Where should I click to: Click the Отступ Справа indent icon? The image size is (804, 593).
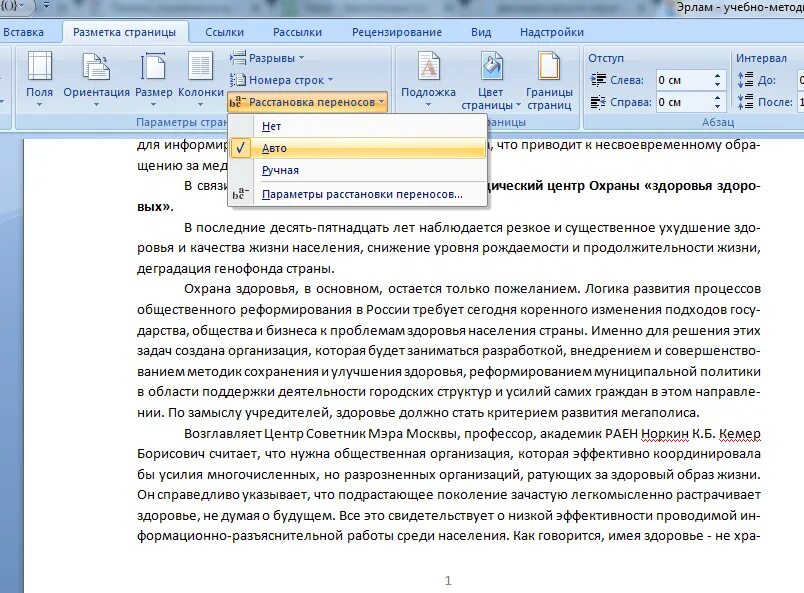point(598,102)
